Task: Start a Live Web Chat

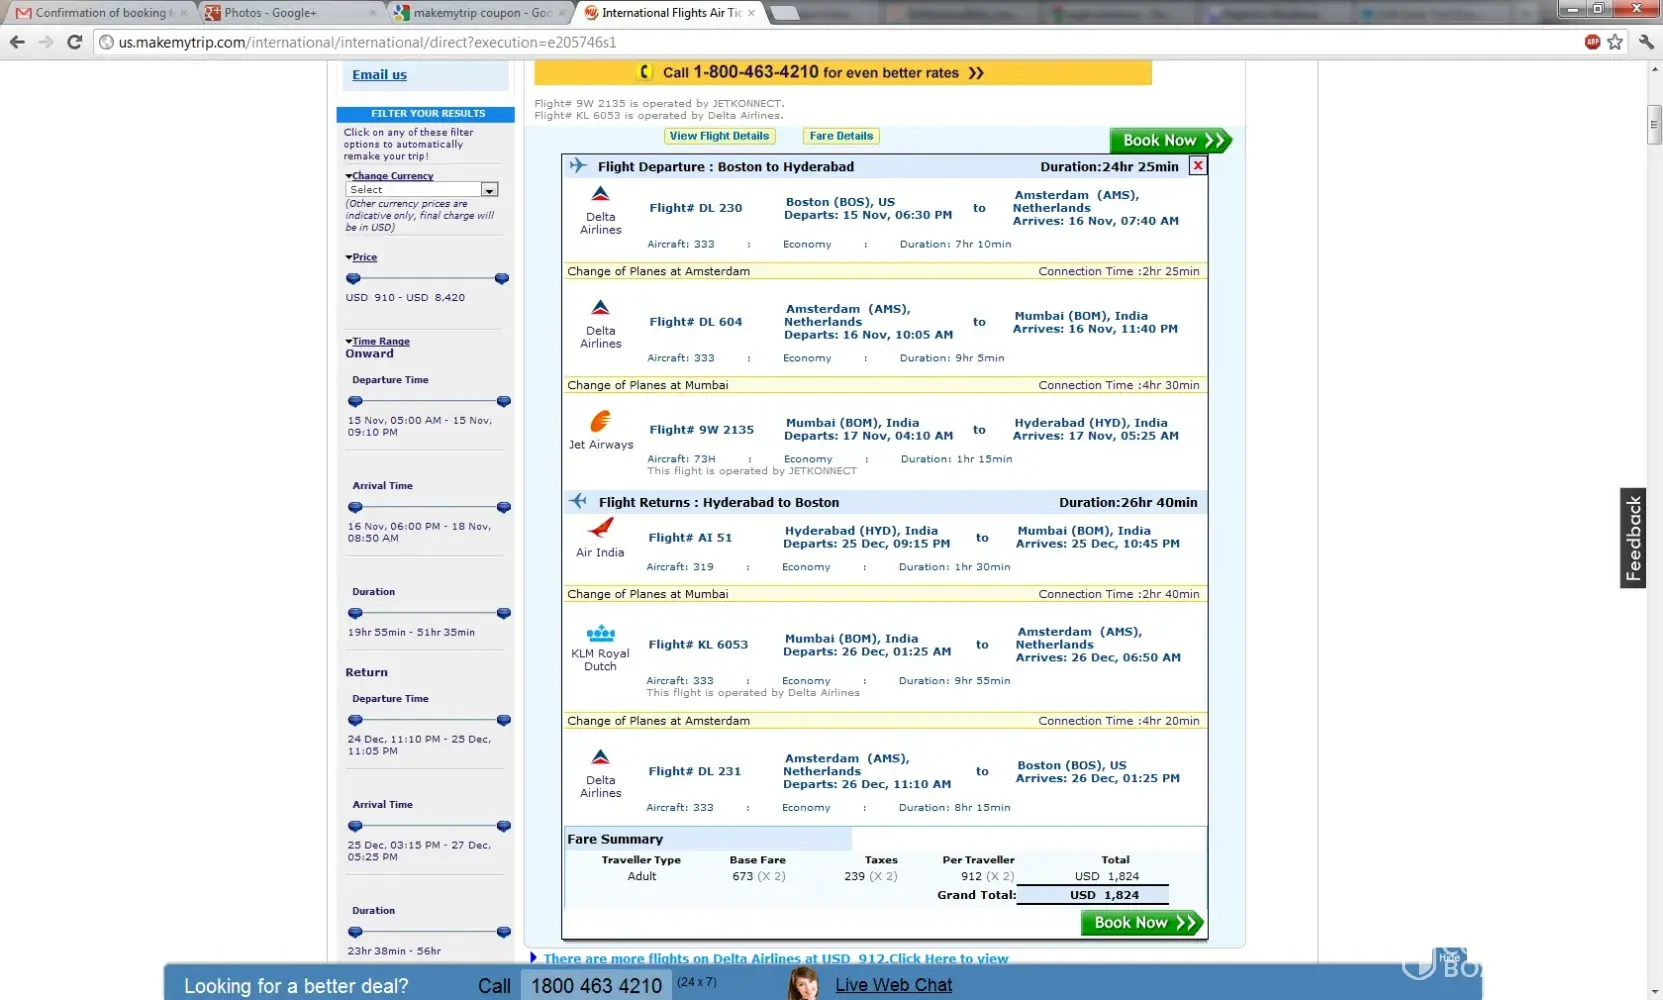Action: click(893, 985)
